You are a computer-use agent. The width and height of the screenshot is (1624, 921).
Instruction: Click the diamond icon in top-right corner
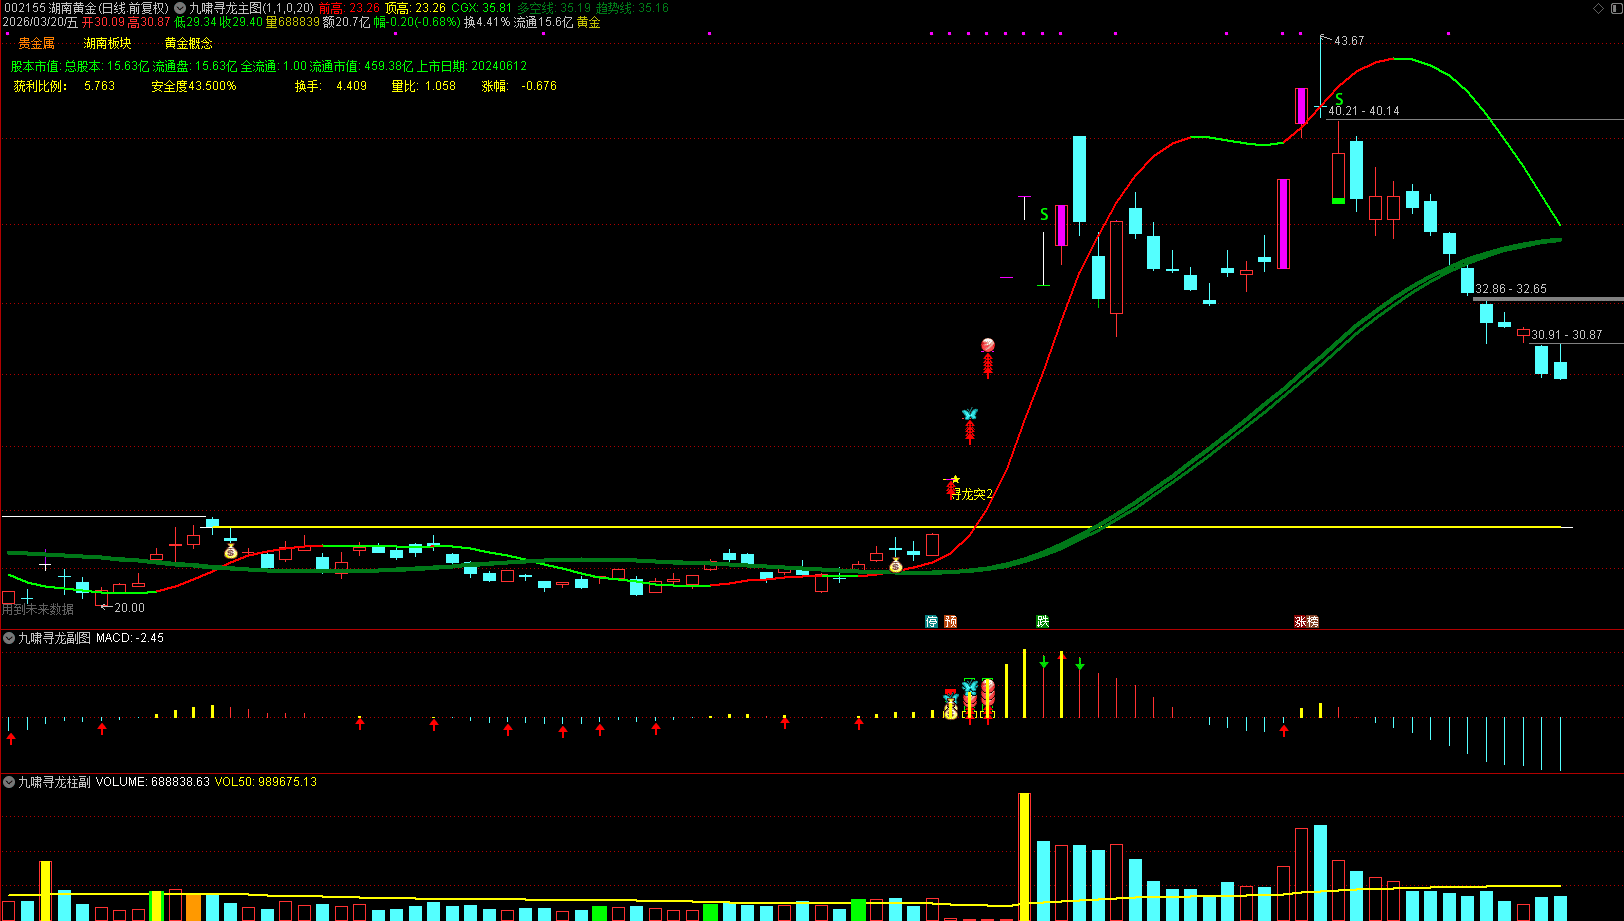tap(1598, 8)
